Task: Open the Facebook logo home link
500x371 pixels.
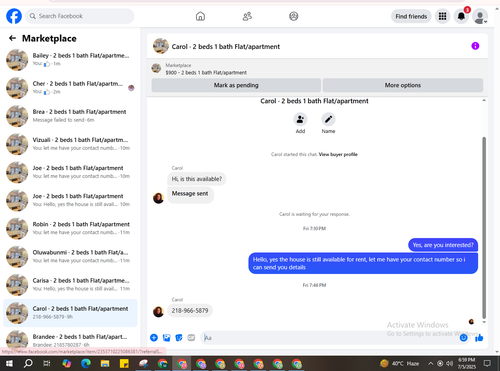Action: [x=14, y=16]
